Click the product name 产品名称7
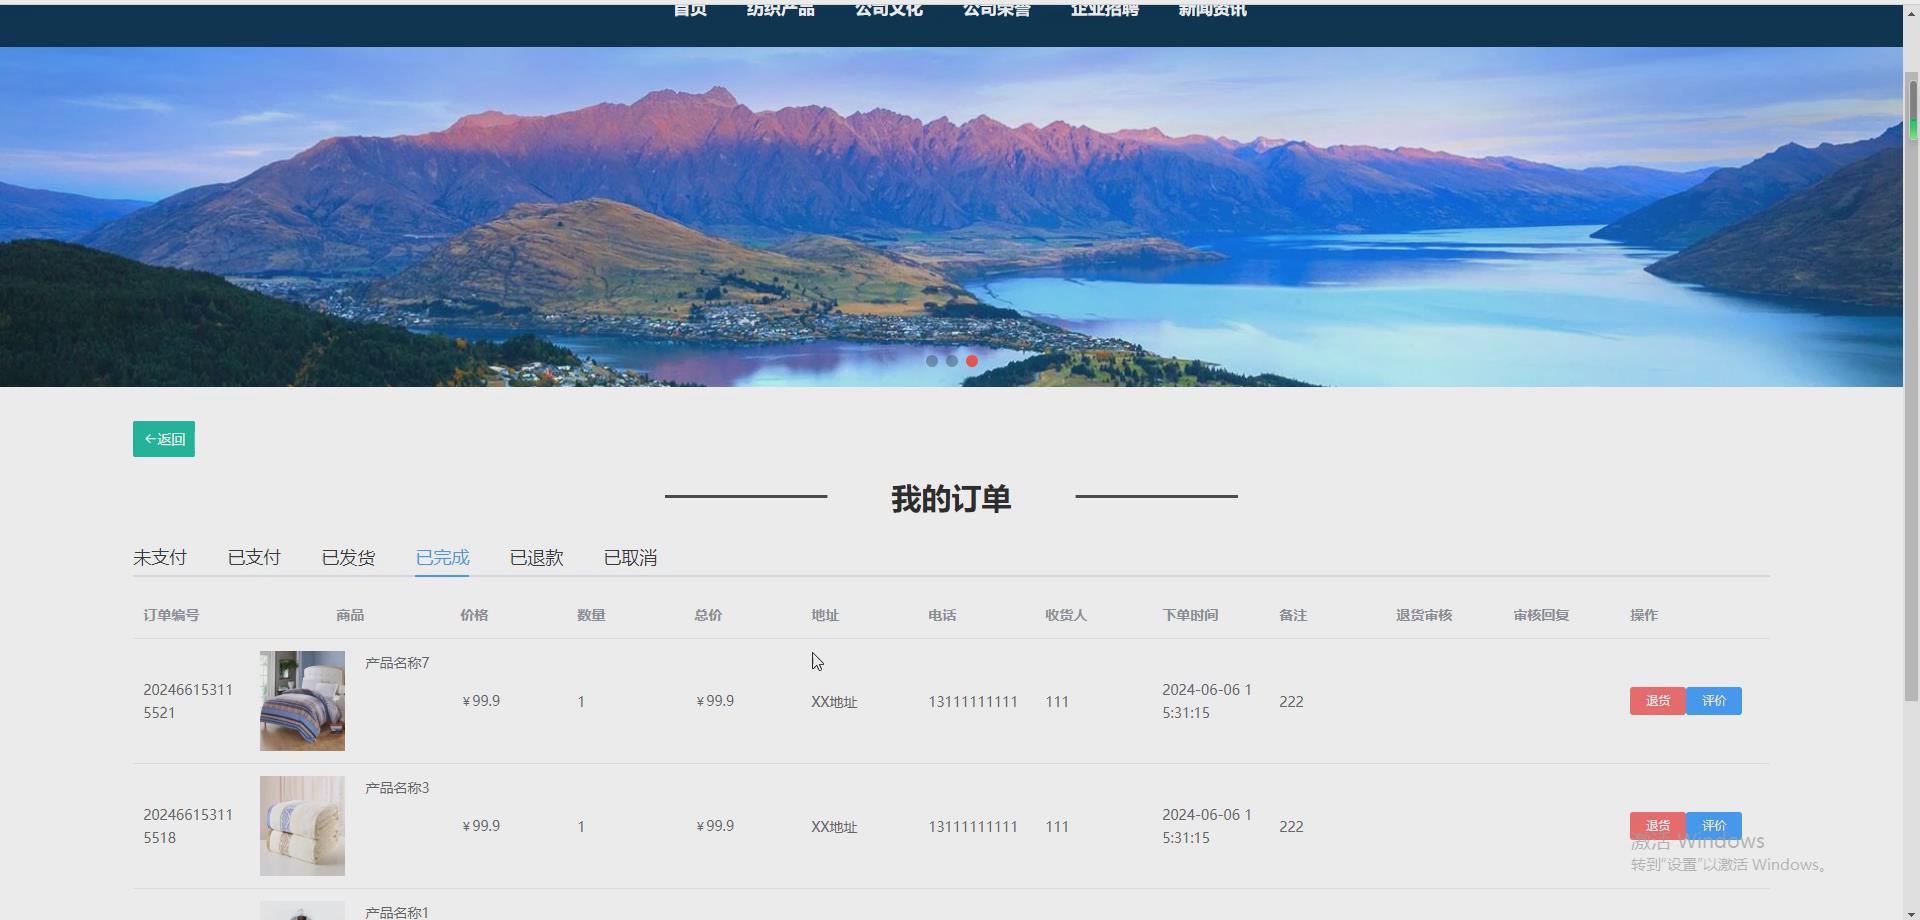The height and width of the screenshot is (920, 1920). [x=397, y=663]
